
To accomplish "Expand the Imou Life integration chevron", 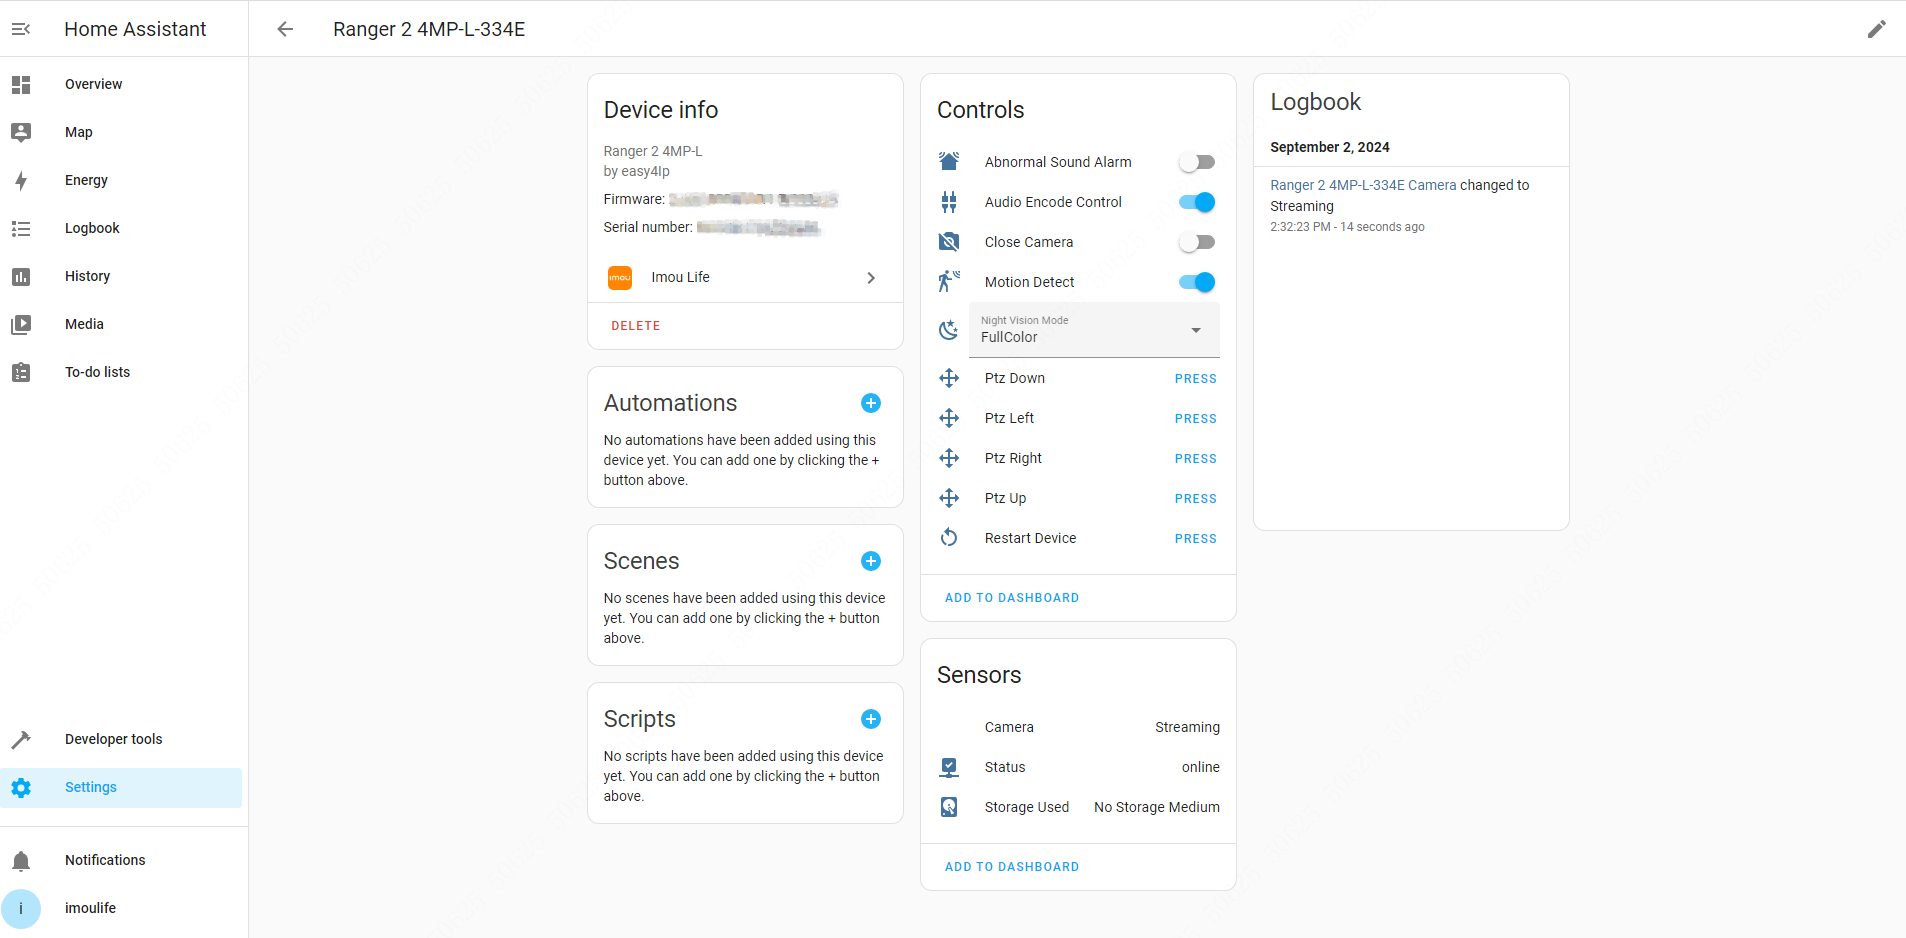I will pyautogui.click(x=871, y=278).
